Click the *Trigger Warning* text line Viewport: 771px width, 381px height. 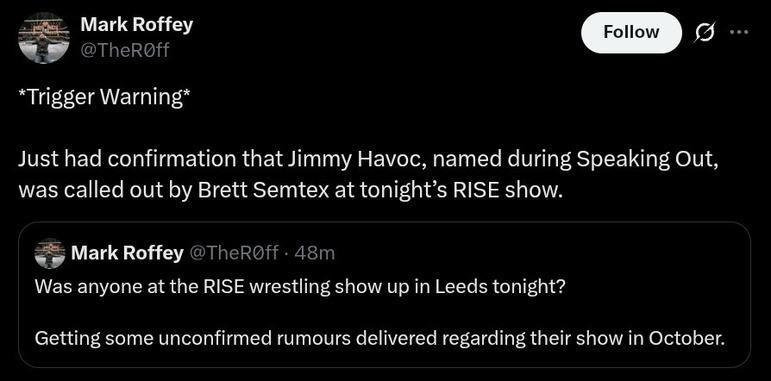click(103, 98)
